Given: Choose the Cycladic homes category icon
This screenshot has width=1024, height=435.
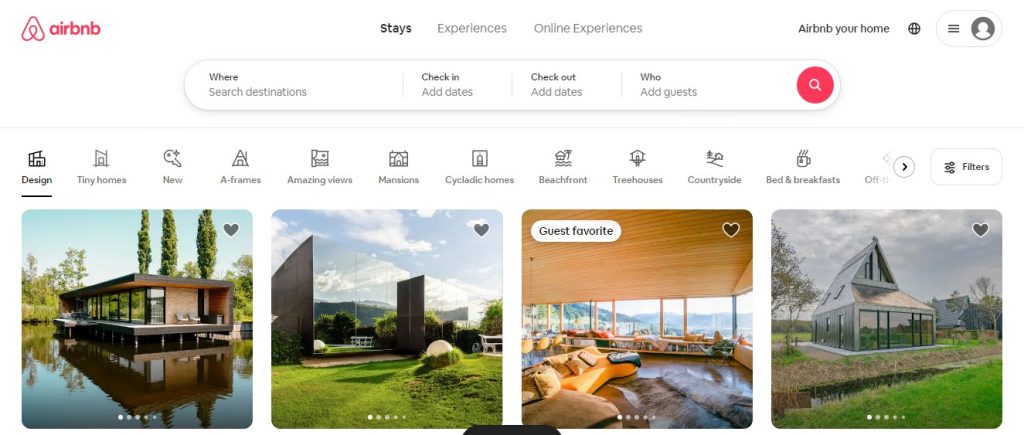Looking at the screenshot, I should pos(479,159).
